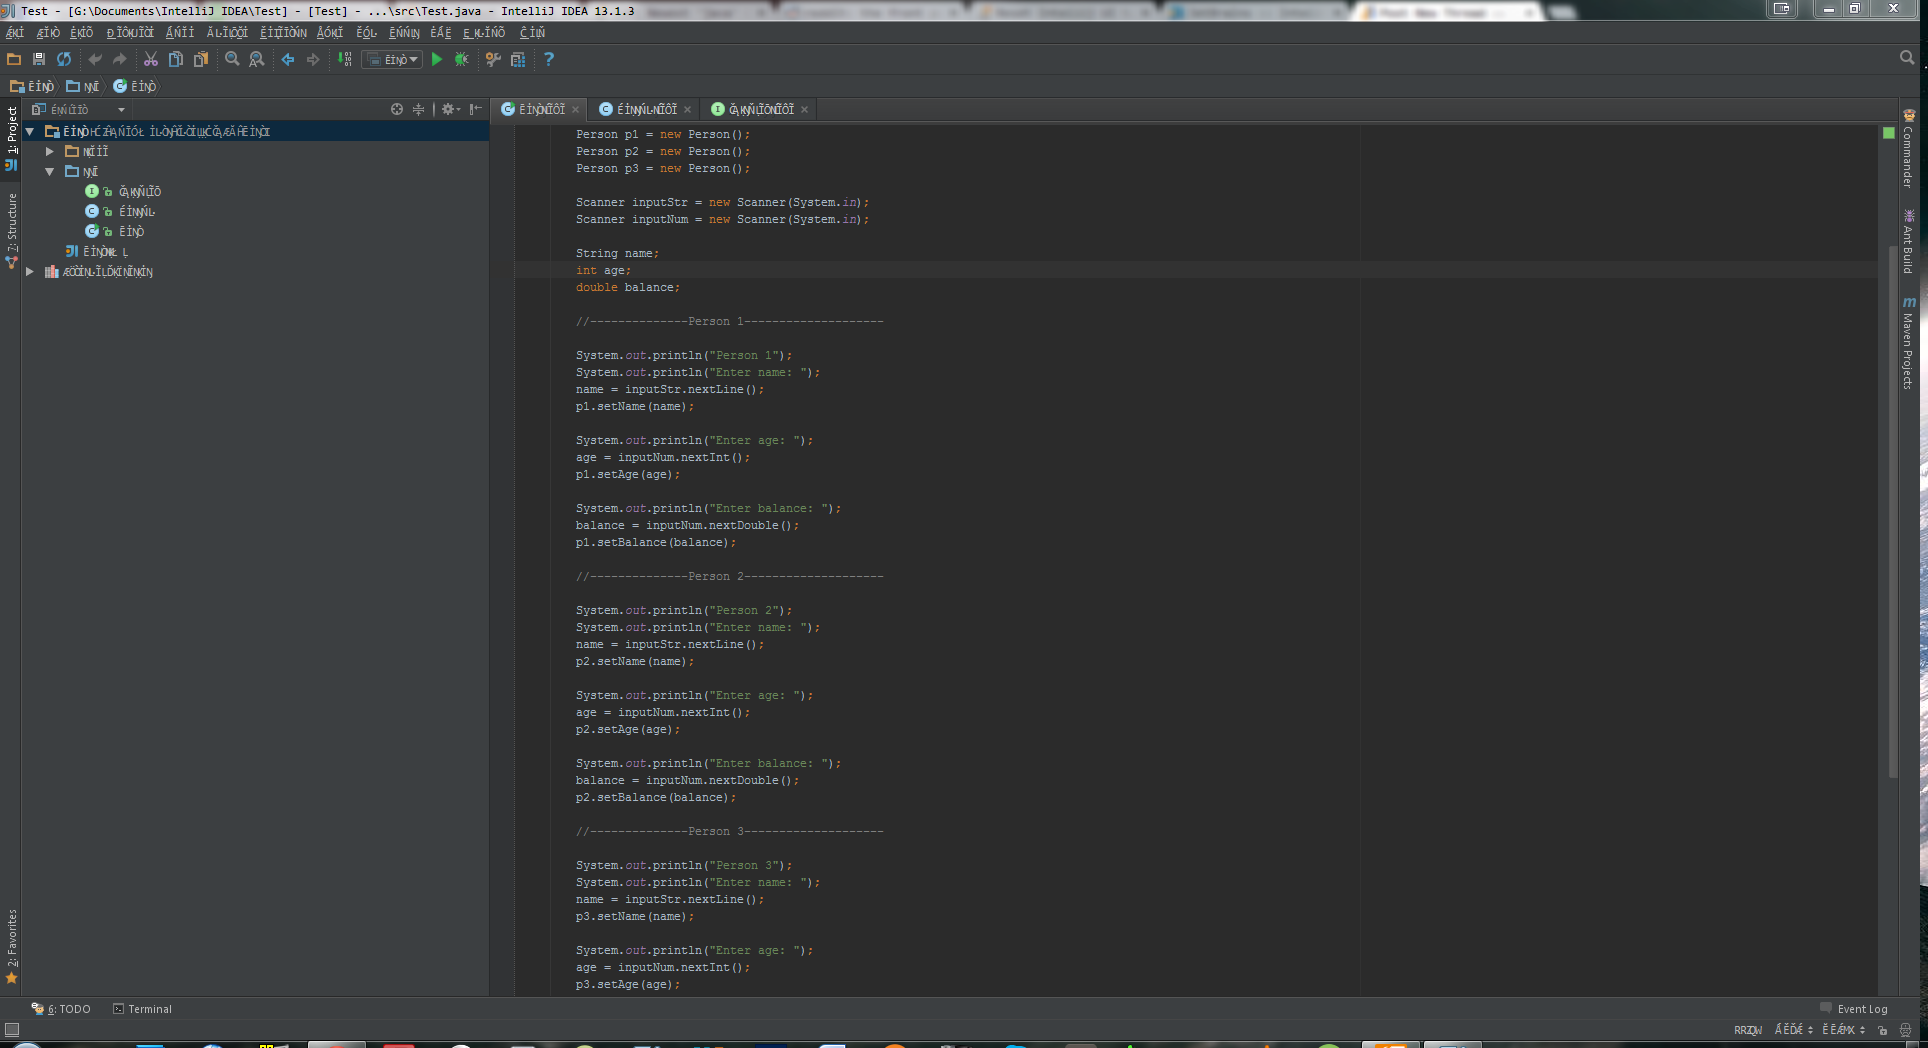This screenshot has width=1928, height=1048.
Task: Hide the Project panel with the pin-left icon
Action: click(x=476, y=109)
